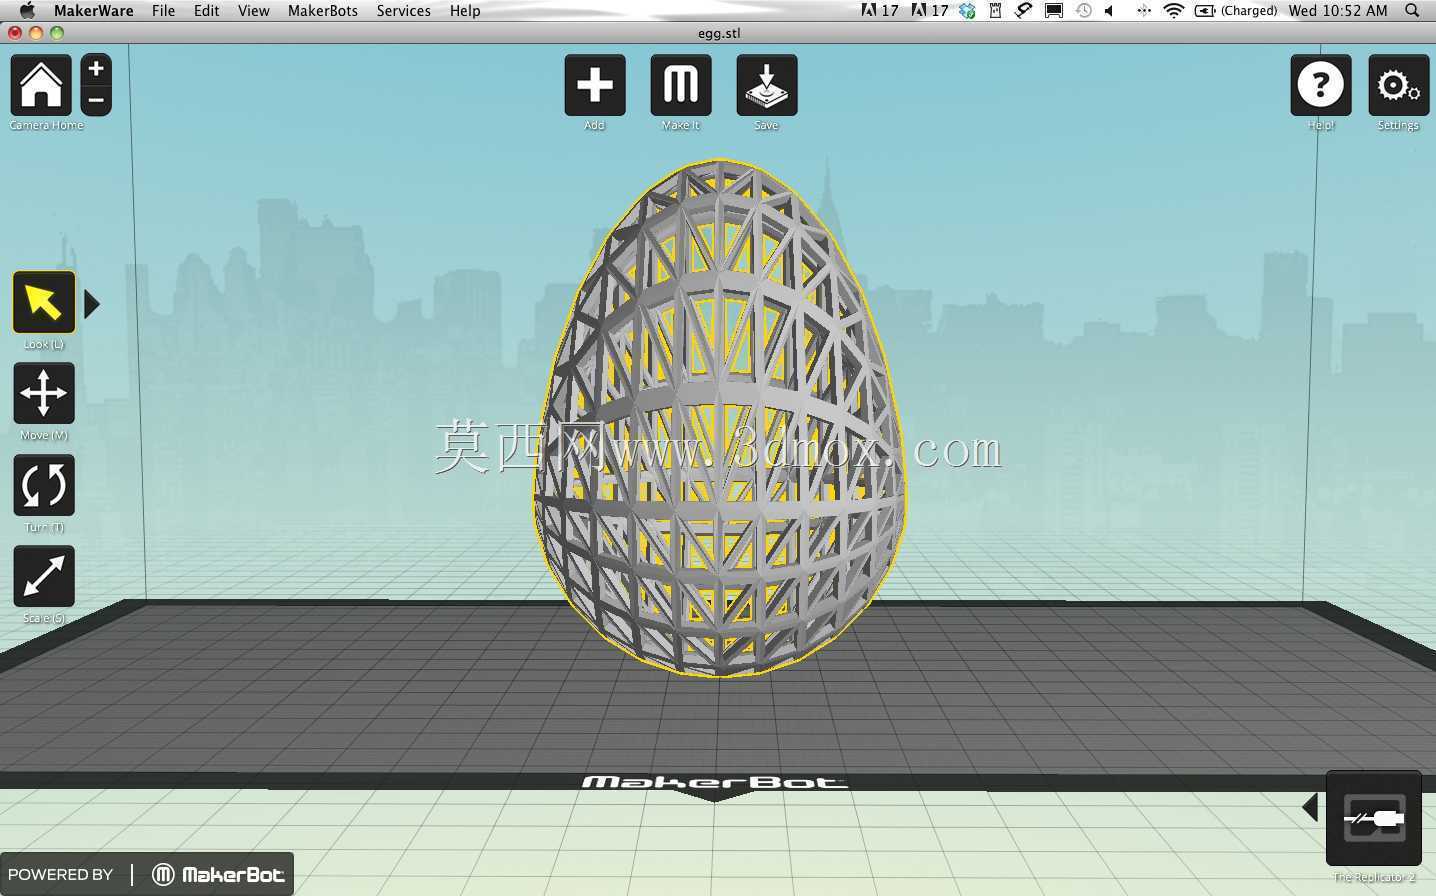Open the Settings gear
The image size is (1436, 896).
pyautogui.click(x=1398, y=85)
